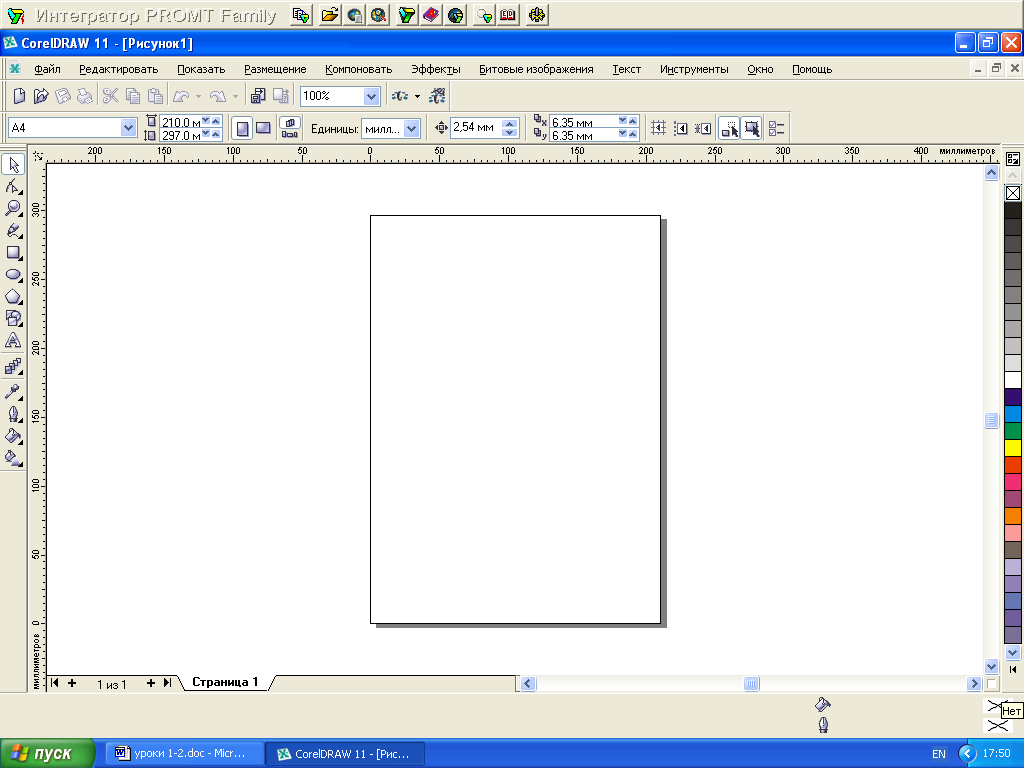Switch page to landscape orientation
This screenshot has width=1024, height=768.
[x=263, y=128]
